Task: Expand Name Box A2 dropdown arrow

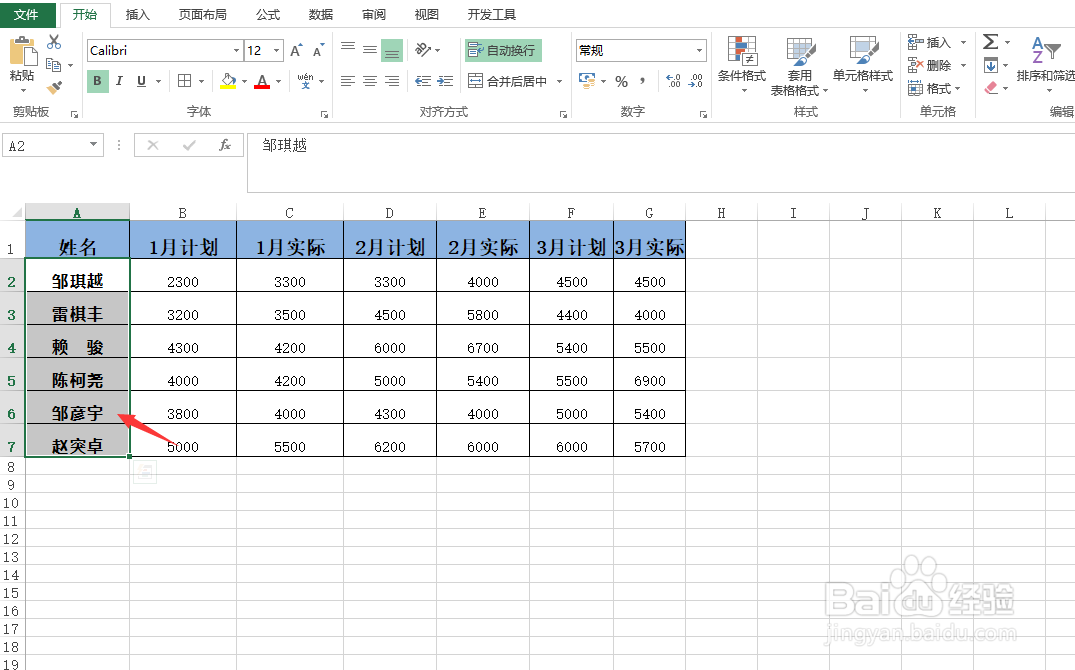Action: (x=93, y=145)
